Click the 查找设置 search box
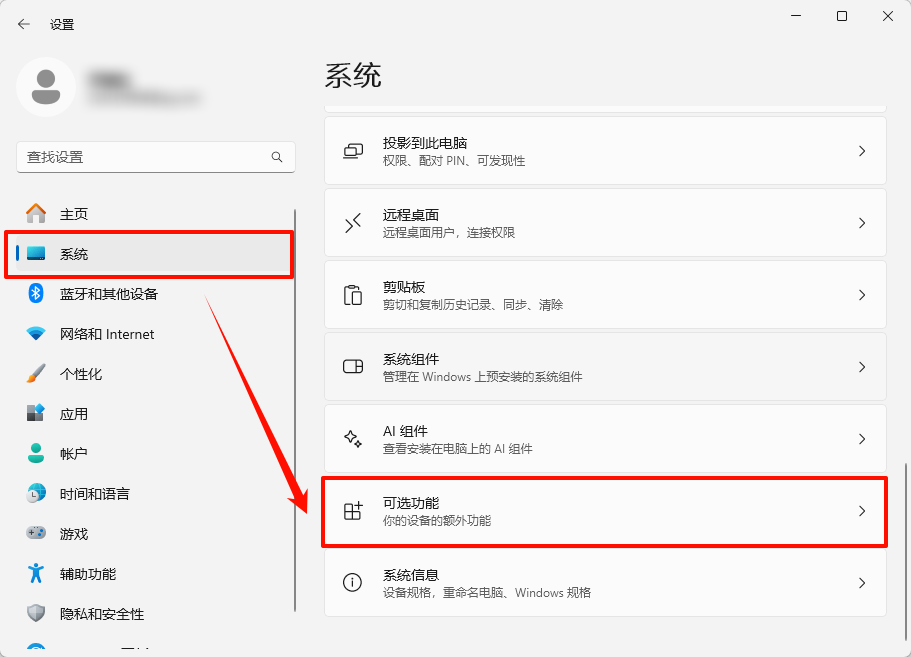911x657 pixels. [155, 157]
